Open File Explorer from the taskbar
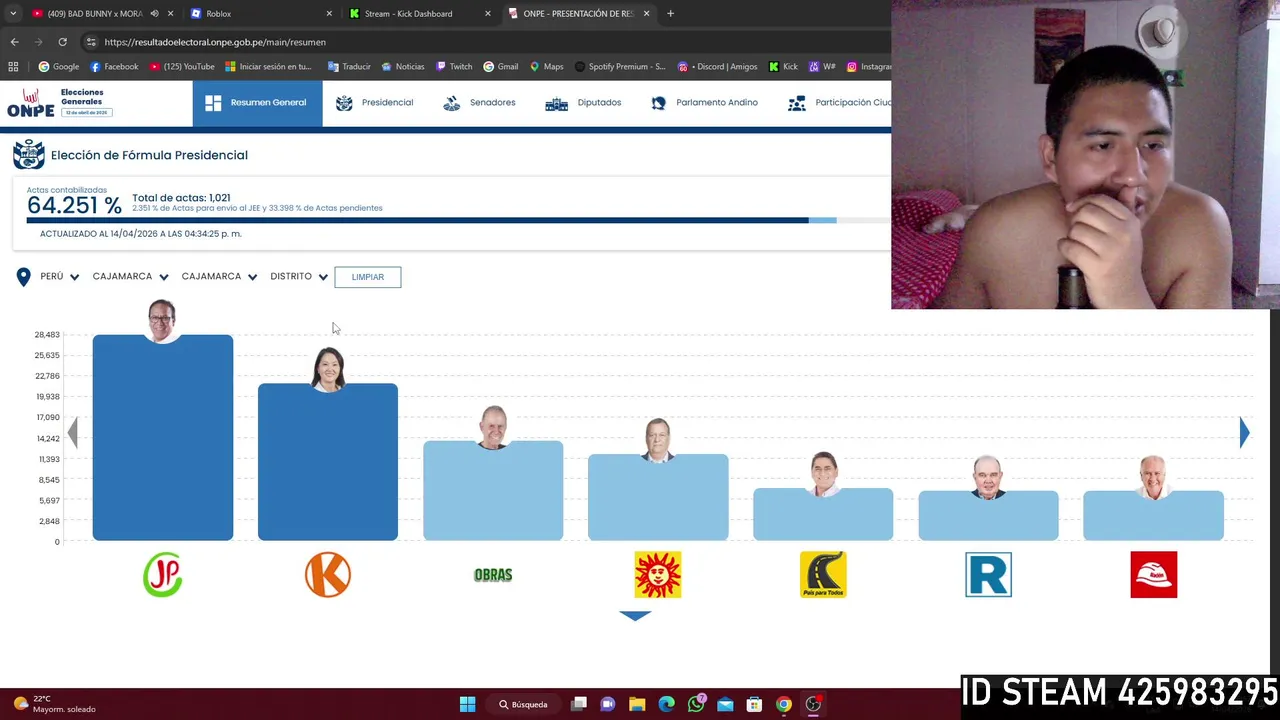The image size is (1280, 720). click(637, 704)
